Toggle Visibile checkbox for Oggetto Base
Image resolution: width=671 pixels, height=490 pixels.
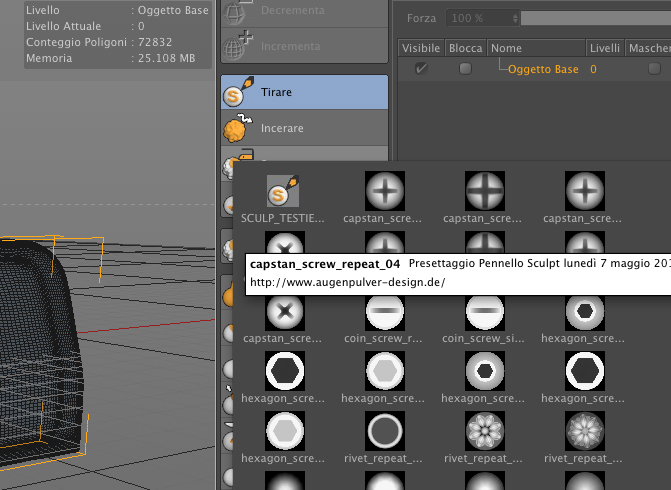click(421, 68)
